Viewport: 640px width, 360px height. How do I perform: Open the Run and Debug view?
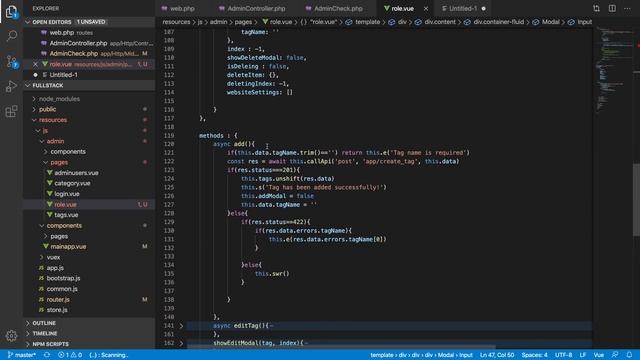coord(11,87)
